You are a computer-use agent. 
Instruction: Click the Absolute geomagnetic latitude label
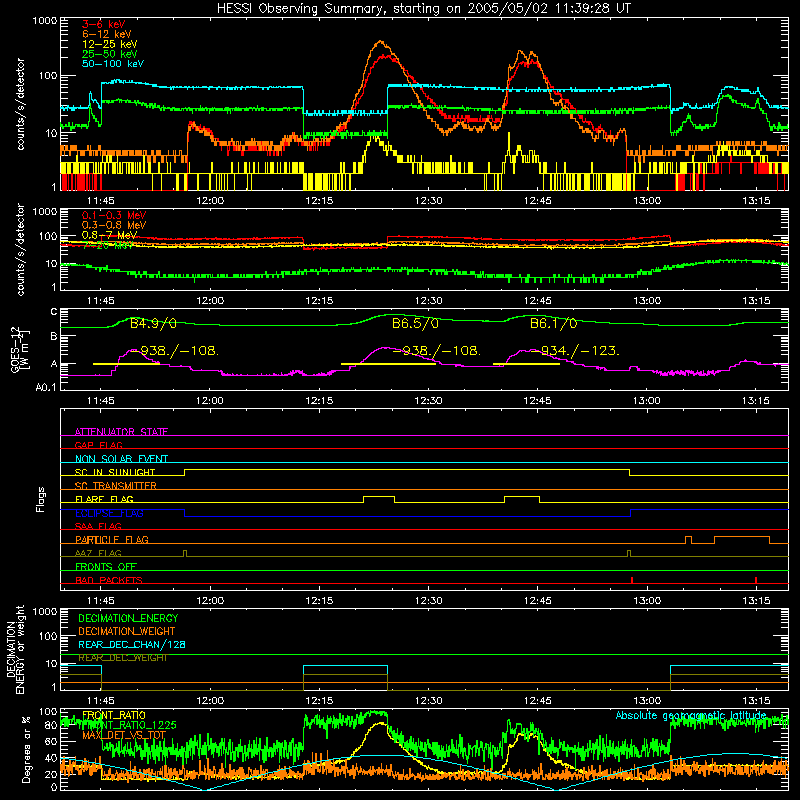click(691, 715)
